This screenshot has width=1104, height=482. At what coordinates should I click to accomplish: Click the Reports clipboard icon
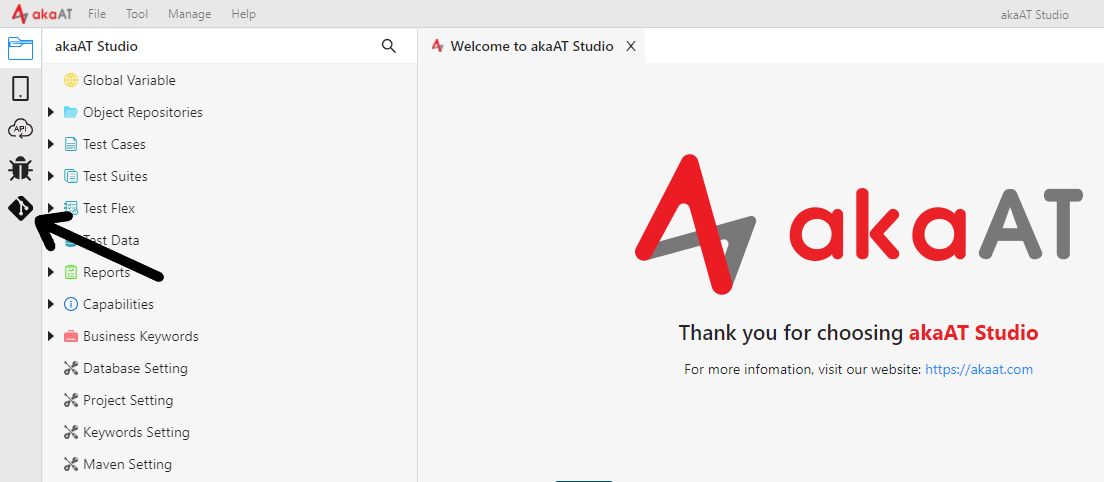tap(70, 272)
